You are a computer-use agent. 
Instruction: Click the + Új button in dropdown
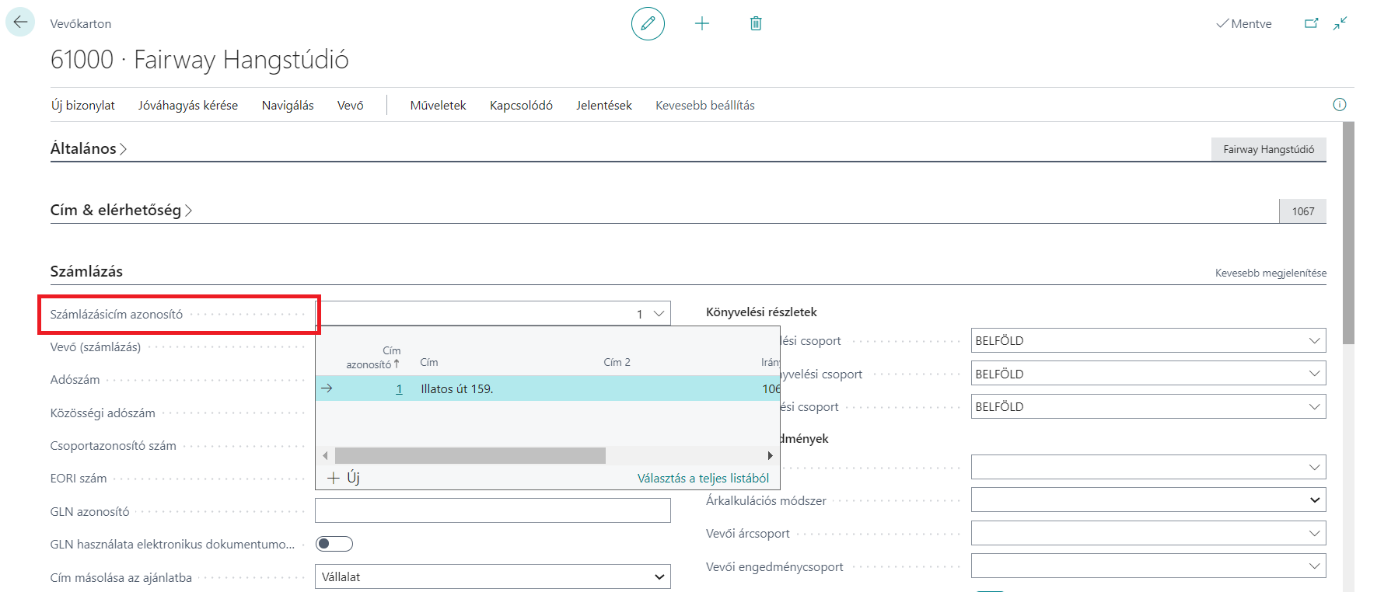pos(344,478)
